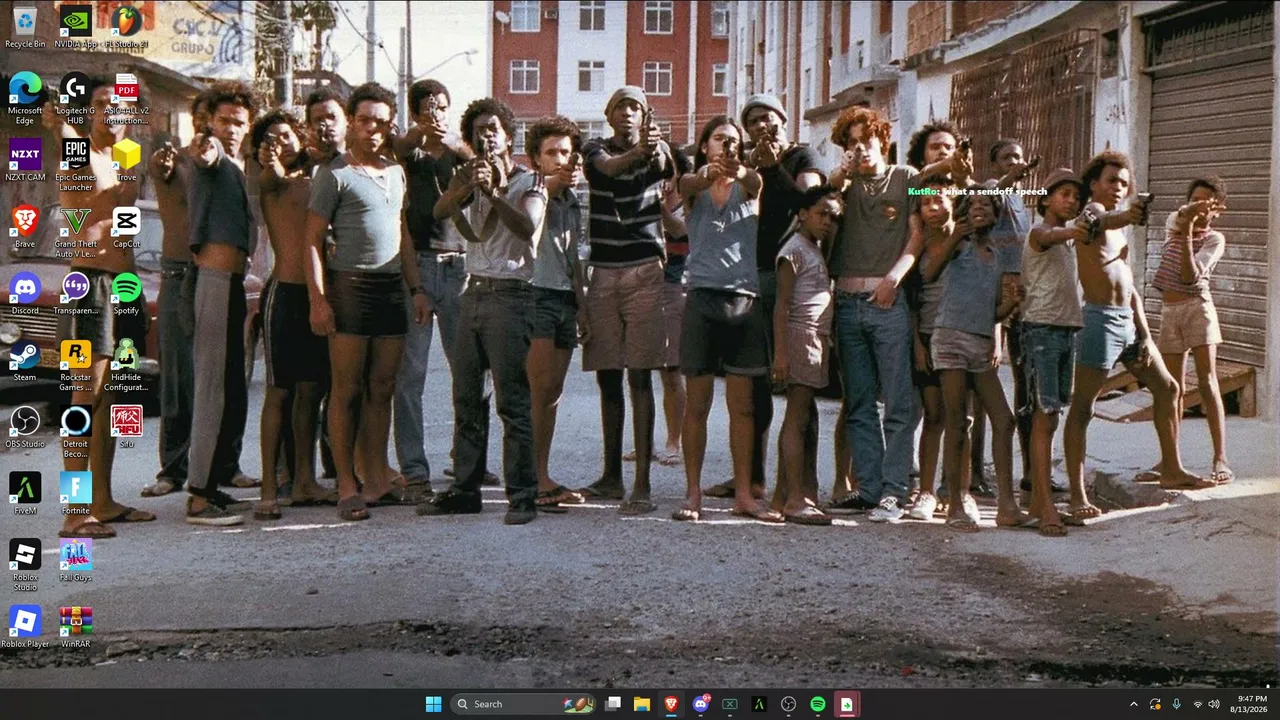Select the Brave desktop shortcut
This screenshot has height=720, width=1280.
point(25,226)
